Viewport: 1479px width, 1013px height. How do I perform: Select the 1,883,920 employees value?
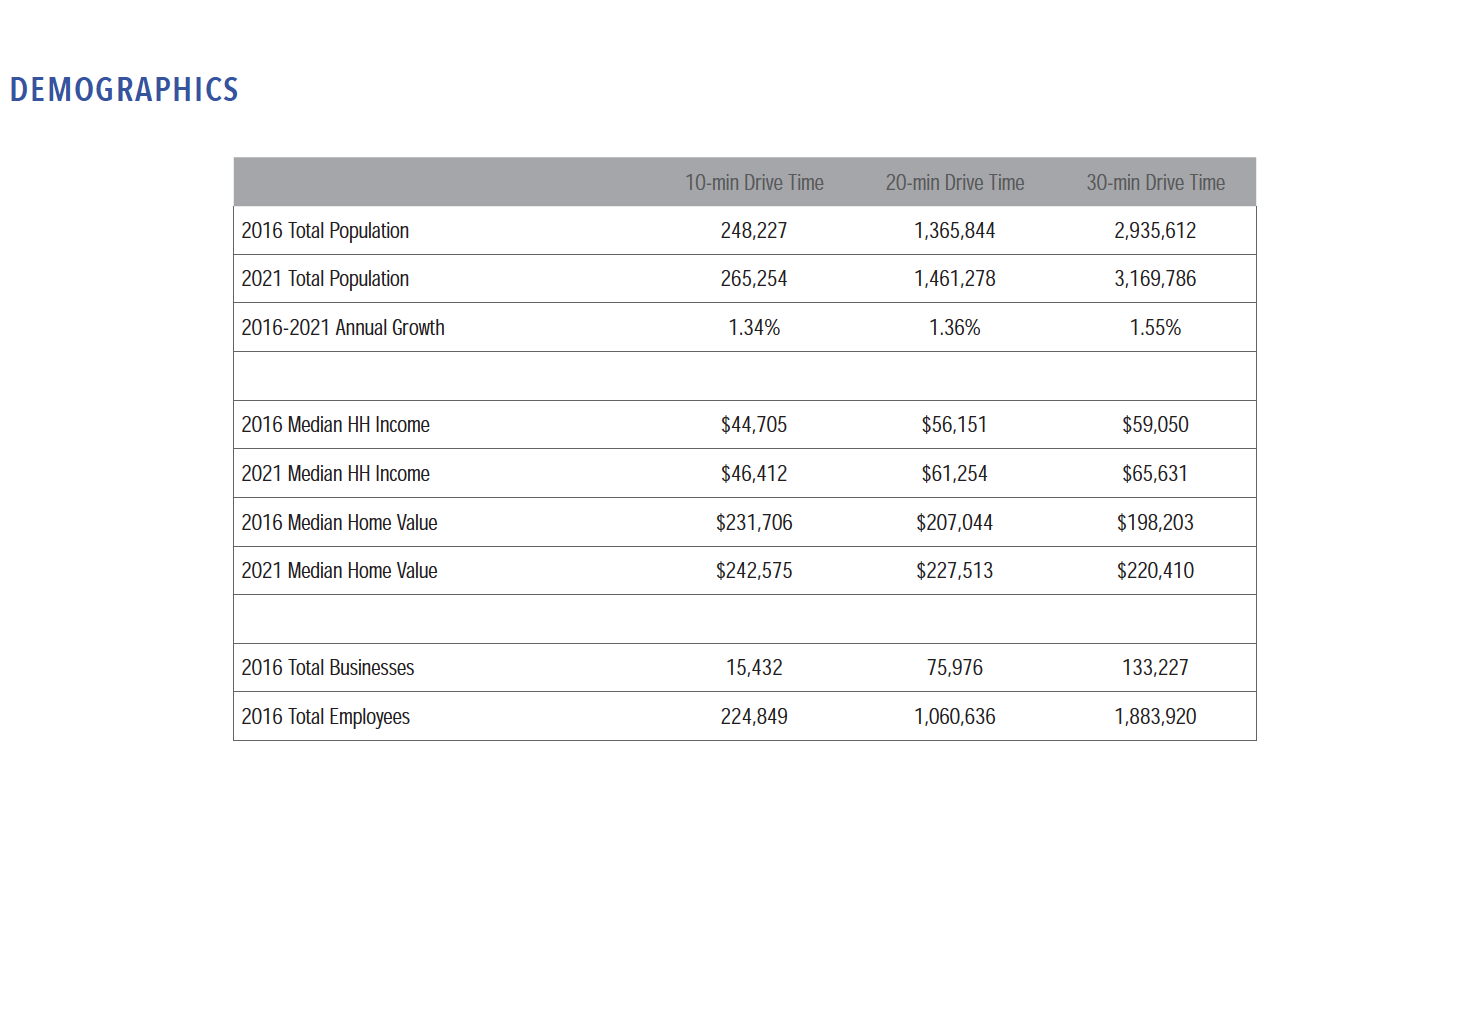[1155, 717]
